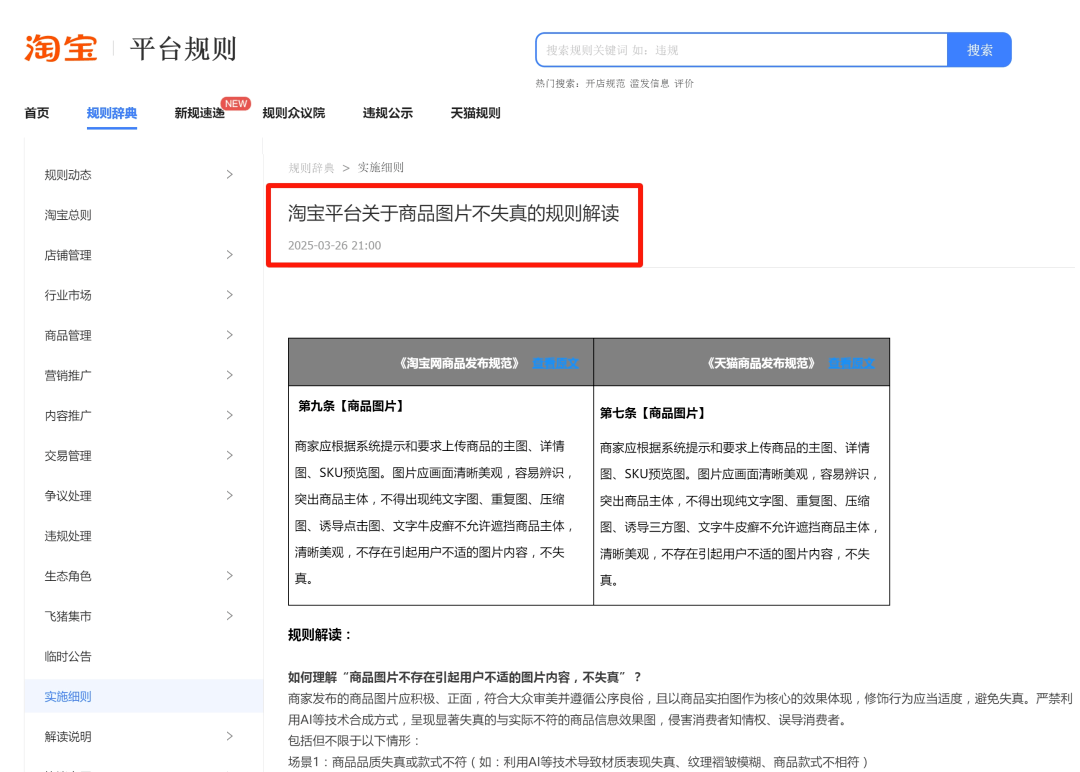Open 违规处理 in the sidebar

coord(68,536)
